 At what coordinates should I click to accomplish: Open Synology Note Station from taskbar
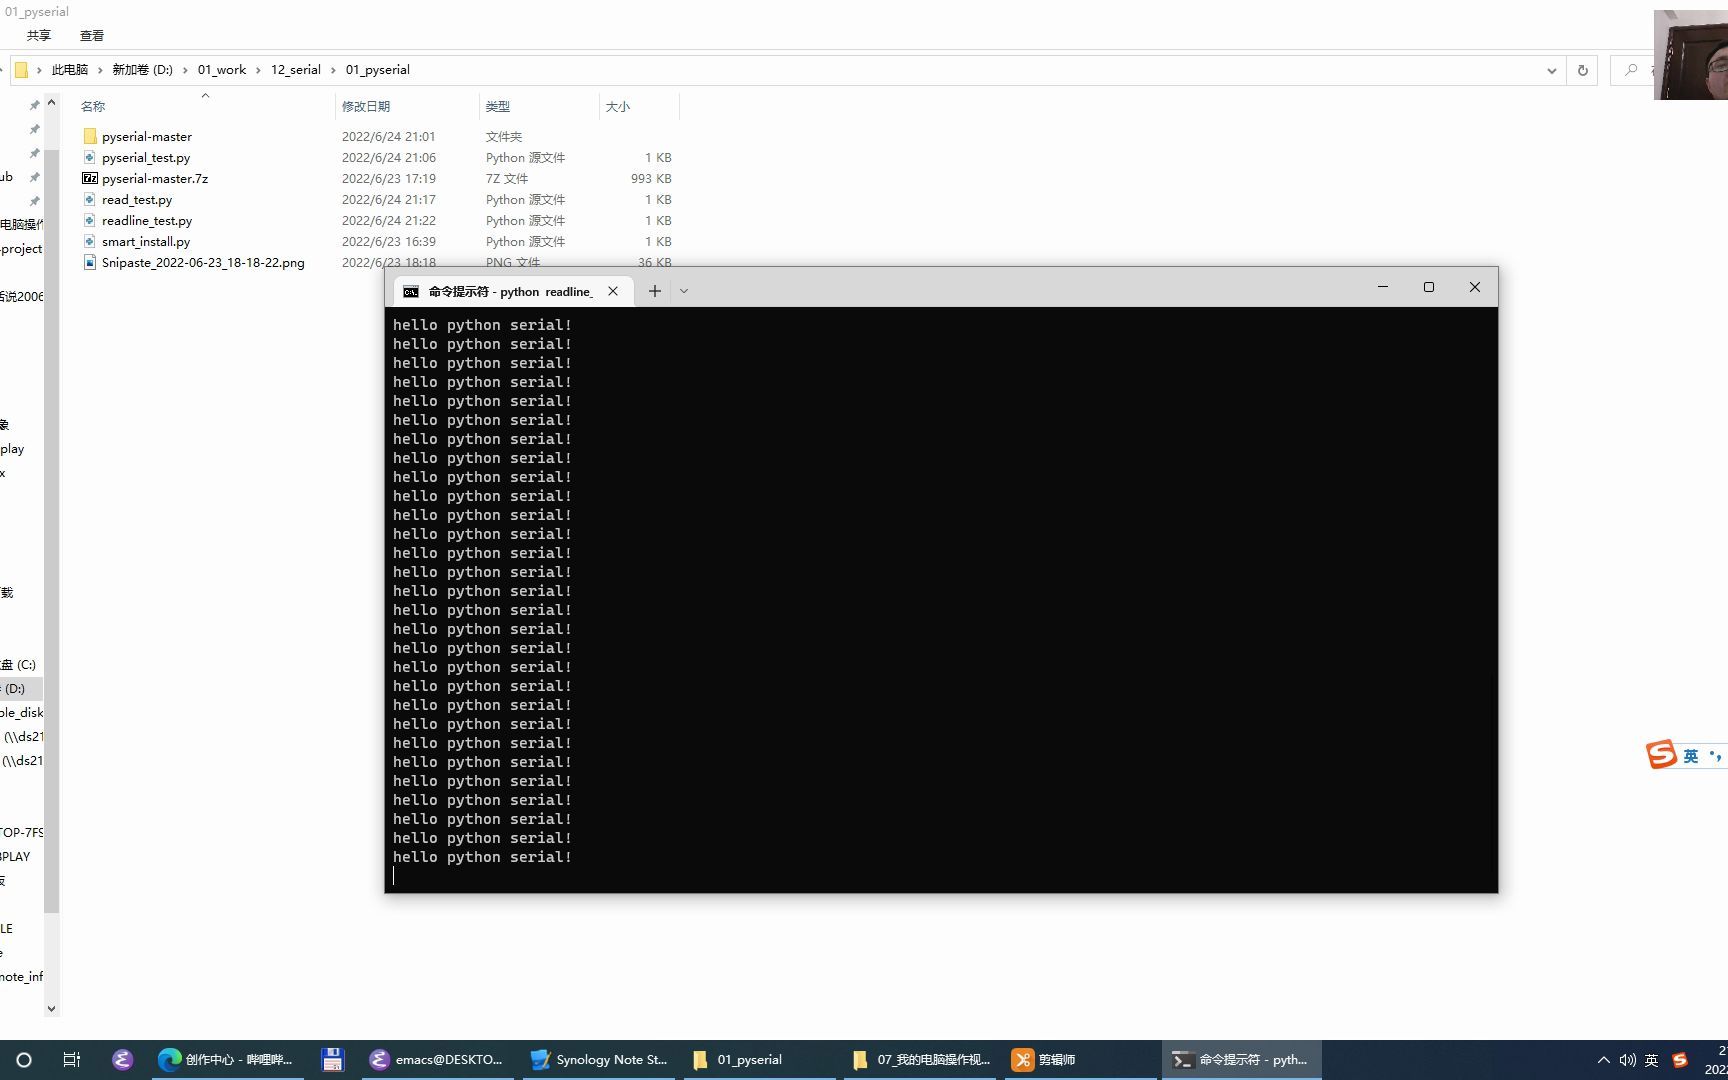tap(599, 1060)
